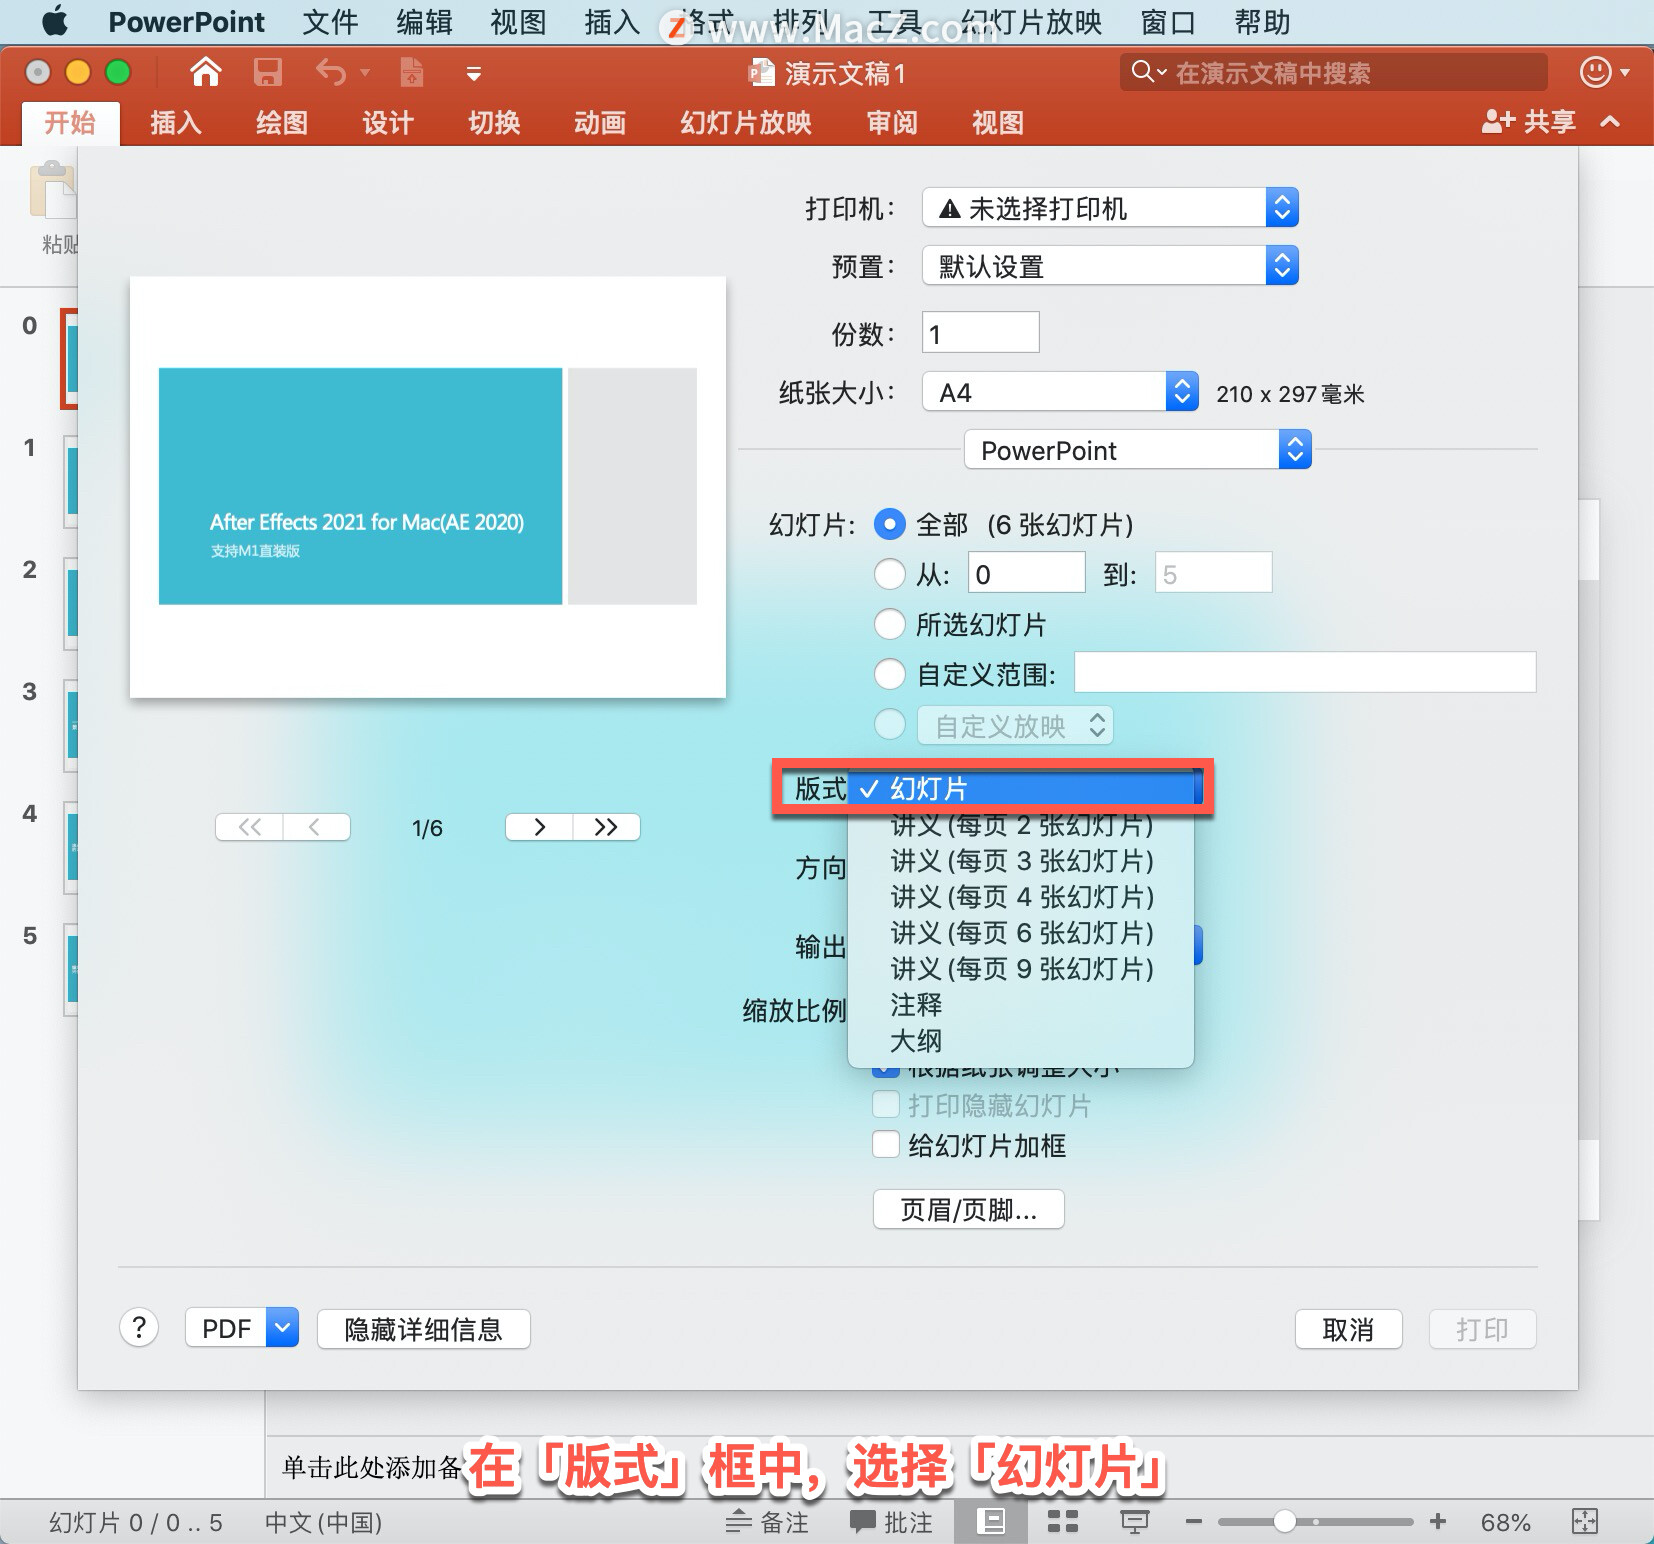Open Help (帮助) in menu bar

click(1262, 22)
